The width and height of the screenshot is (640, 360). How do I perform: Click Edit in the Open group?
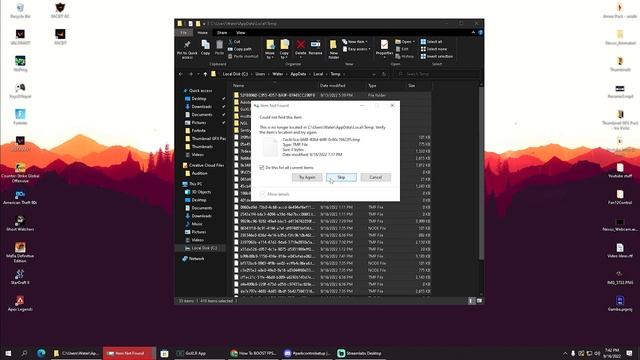click(x=402, y=49)
